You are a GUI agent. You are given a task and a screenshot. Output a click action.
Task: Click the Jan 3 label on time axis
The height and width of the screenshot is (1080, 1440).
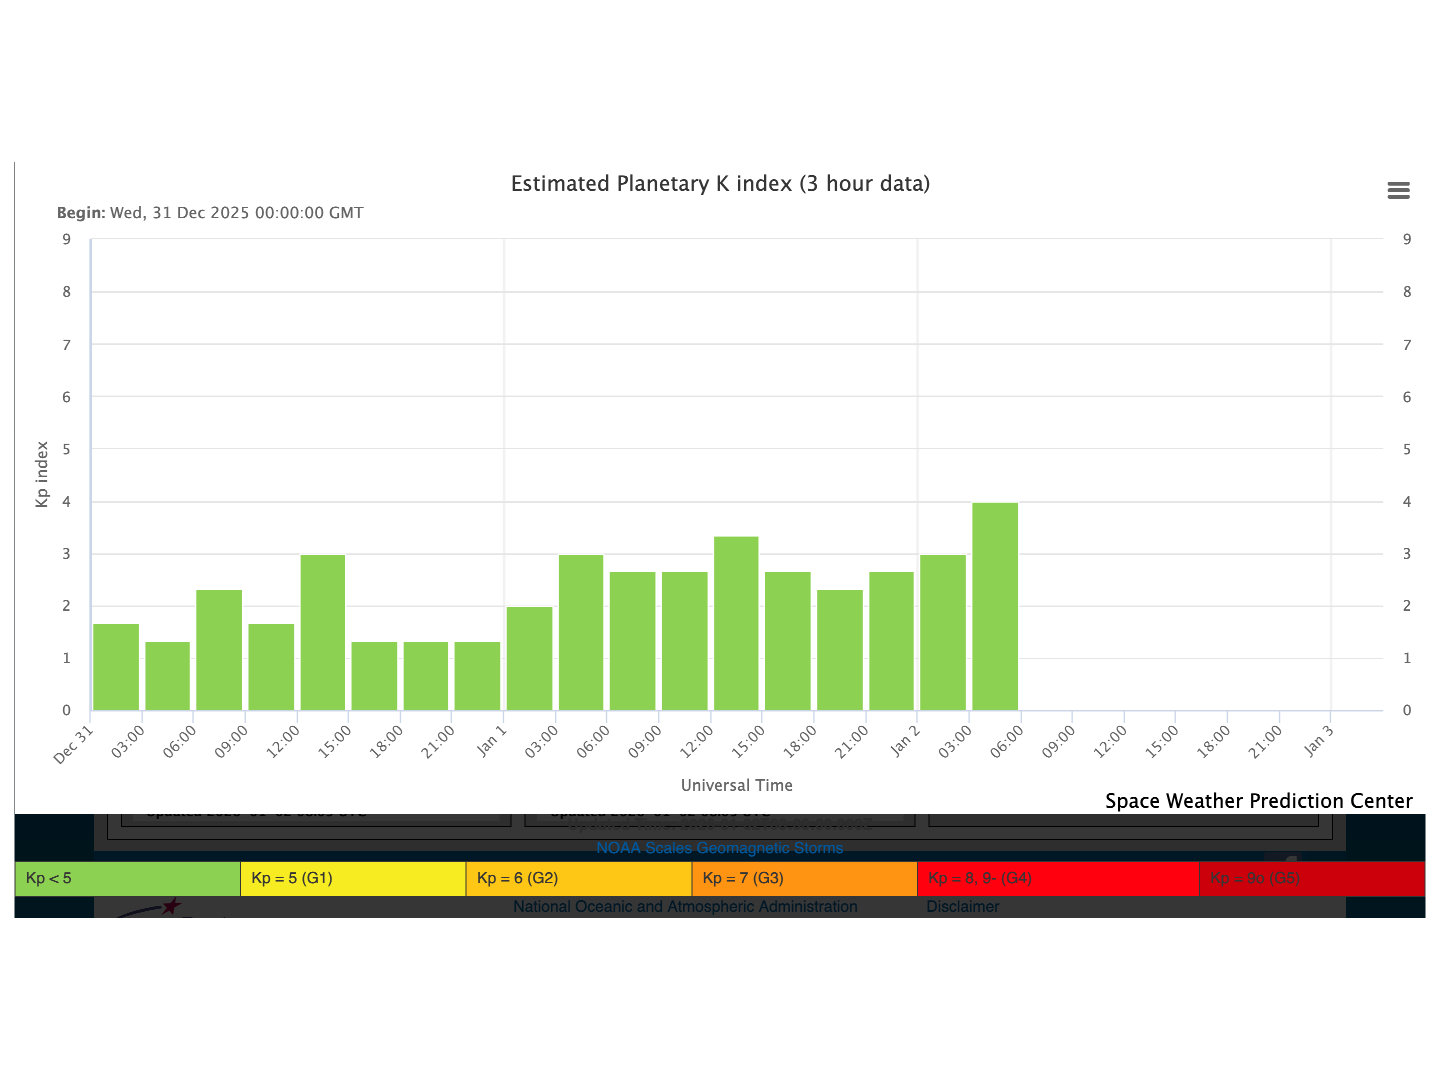(1318, 741)
